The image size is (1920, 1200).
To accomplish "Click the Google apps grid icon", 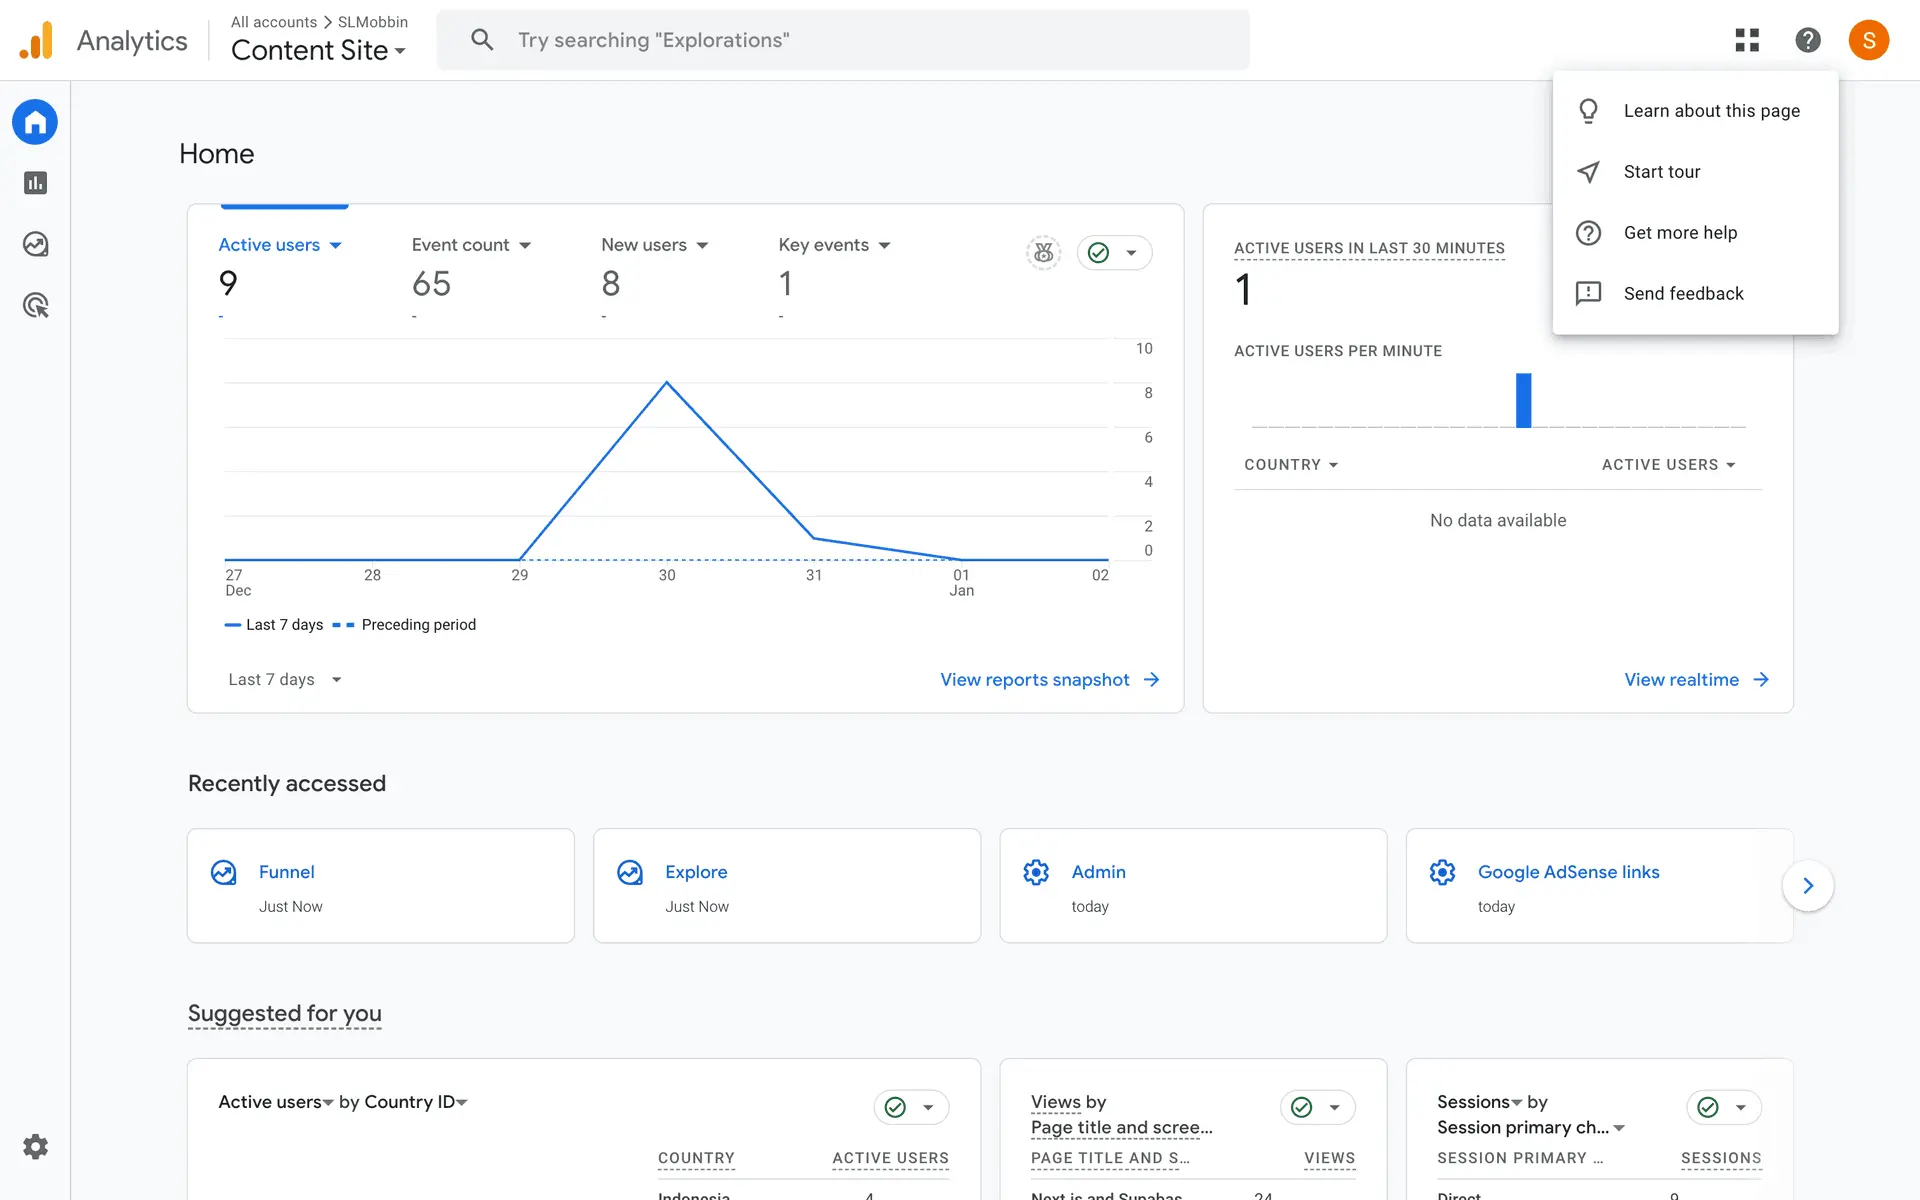I will coord(1746,40).
